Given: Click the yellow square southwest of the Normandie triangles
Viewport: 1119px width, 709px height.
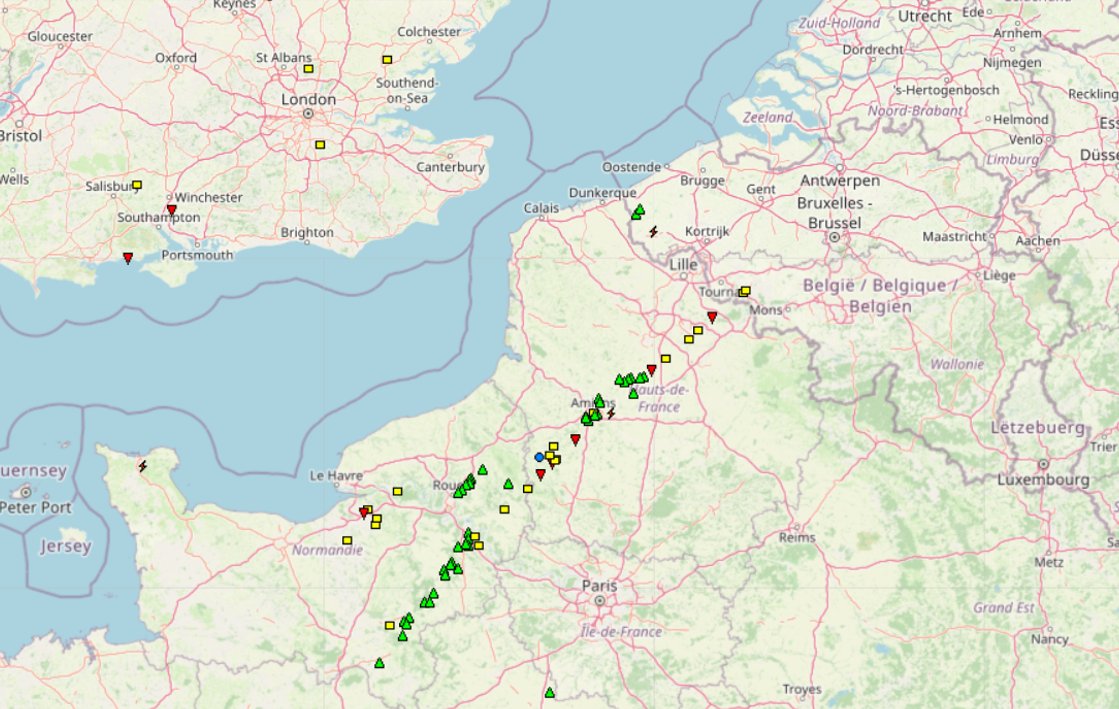Looking at the screenshot, I should click(x=388, y=623).
